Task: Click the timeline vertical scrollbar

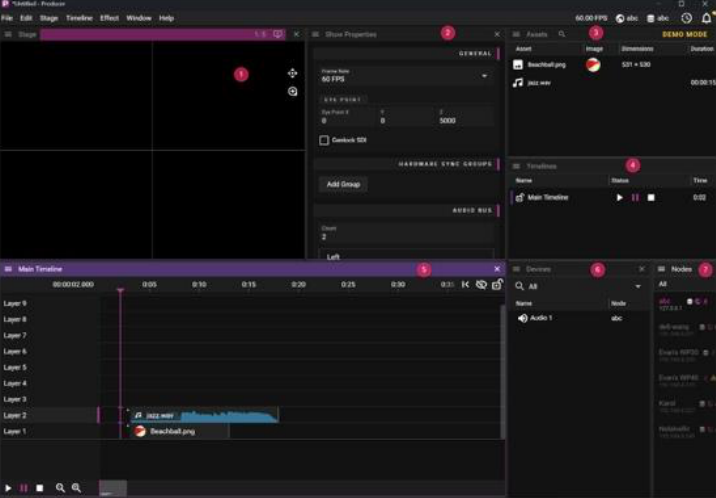Action: (503, 372)
